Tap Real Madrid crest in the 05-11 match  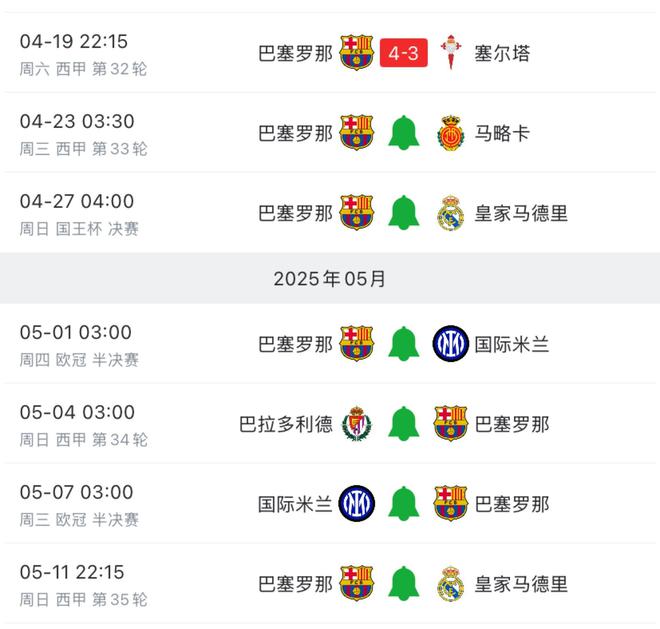[451, 584]
